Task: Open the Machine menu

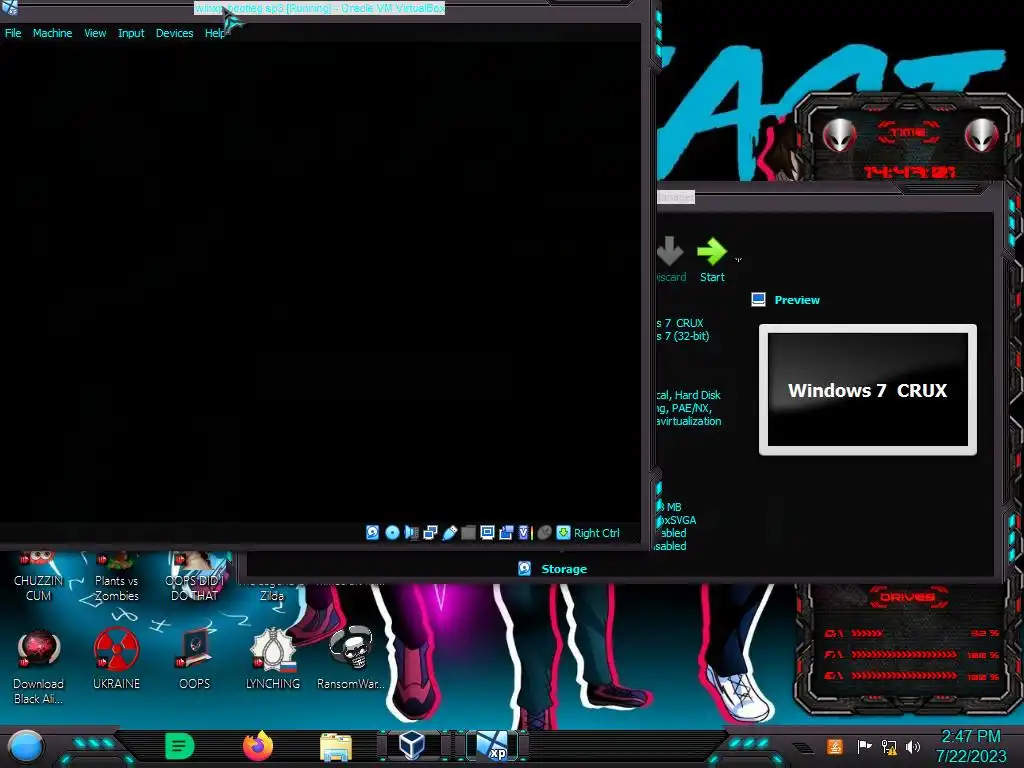Action: (52, 33)
